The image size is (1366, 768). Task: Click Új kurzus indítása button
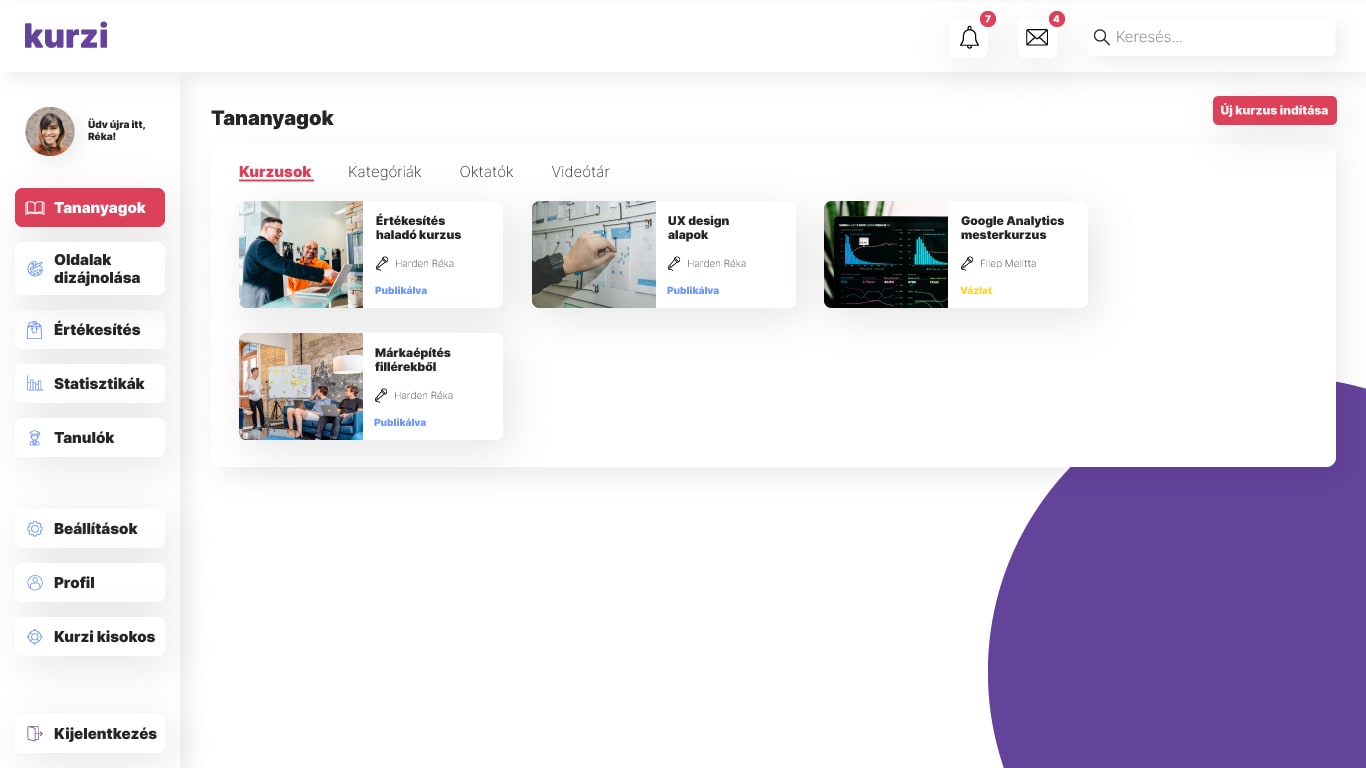(x=1274, y=110)
